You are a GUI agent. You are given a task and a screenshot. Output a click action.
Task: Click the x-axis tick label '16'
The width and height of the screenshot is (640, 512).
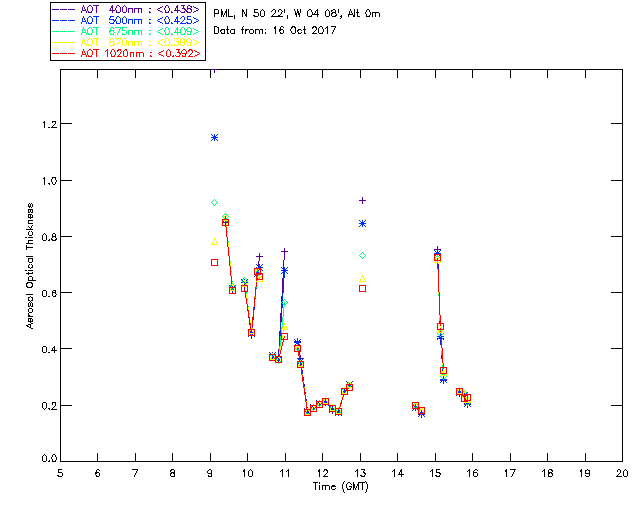[x=472, y=473]
